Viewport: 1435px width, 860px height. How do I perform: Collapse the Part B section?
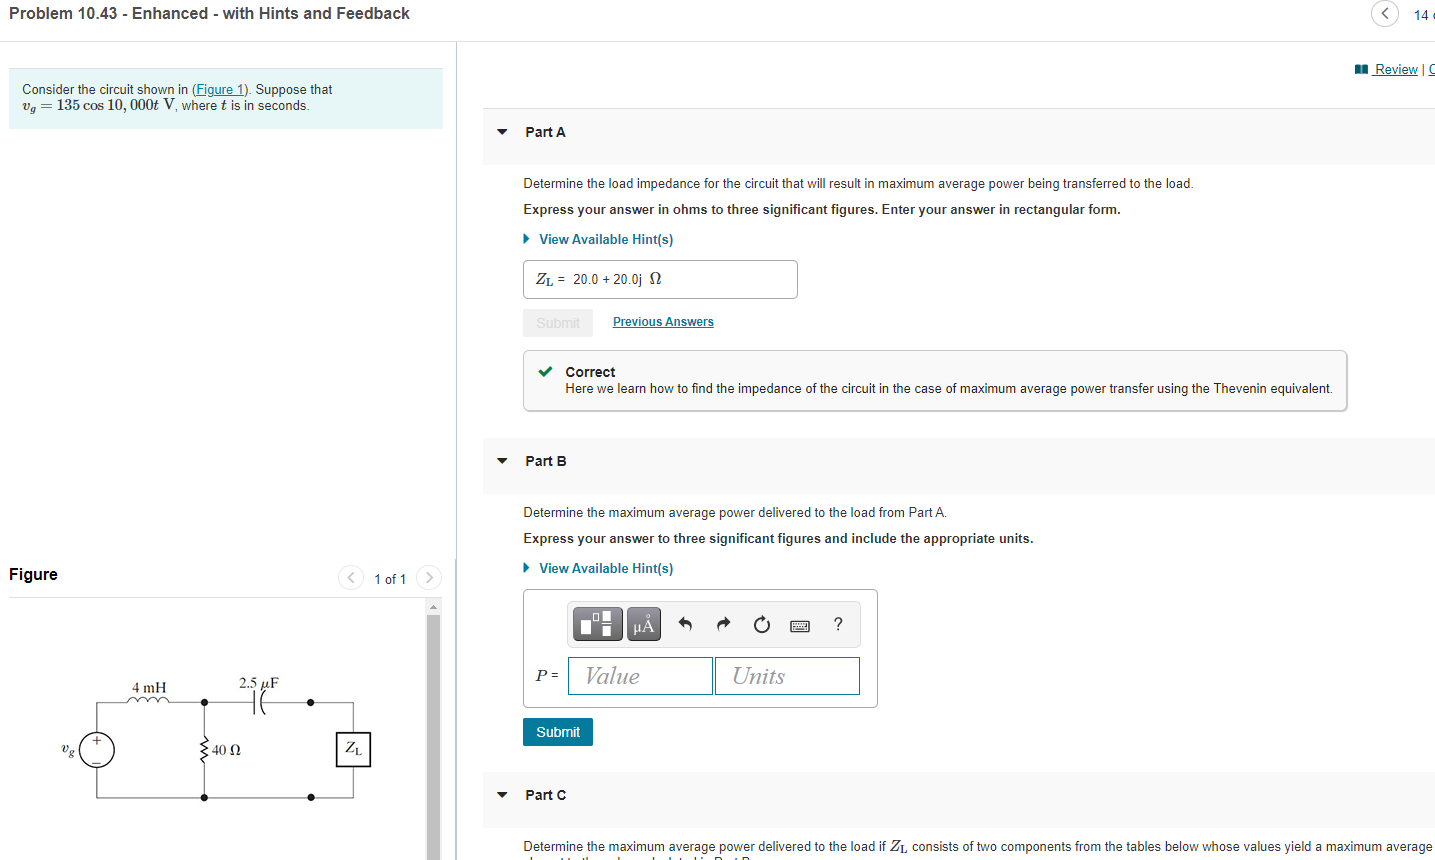[502, 461]
